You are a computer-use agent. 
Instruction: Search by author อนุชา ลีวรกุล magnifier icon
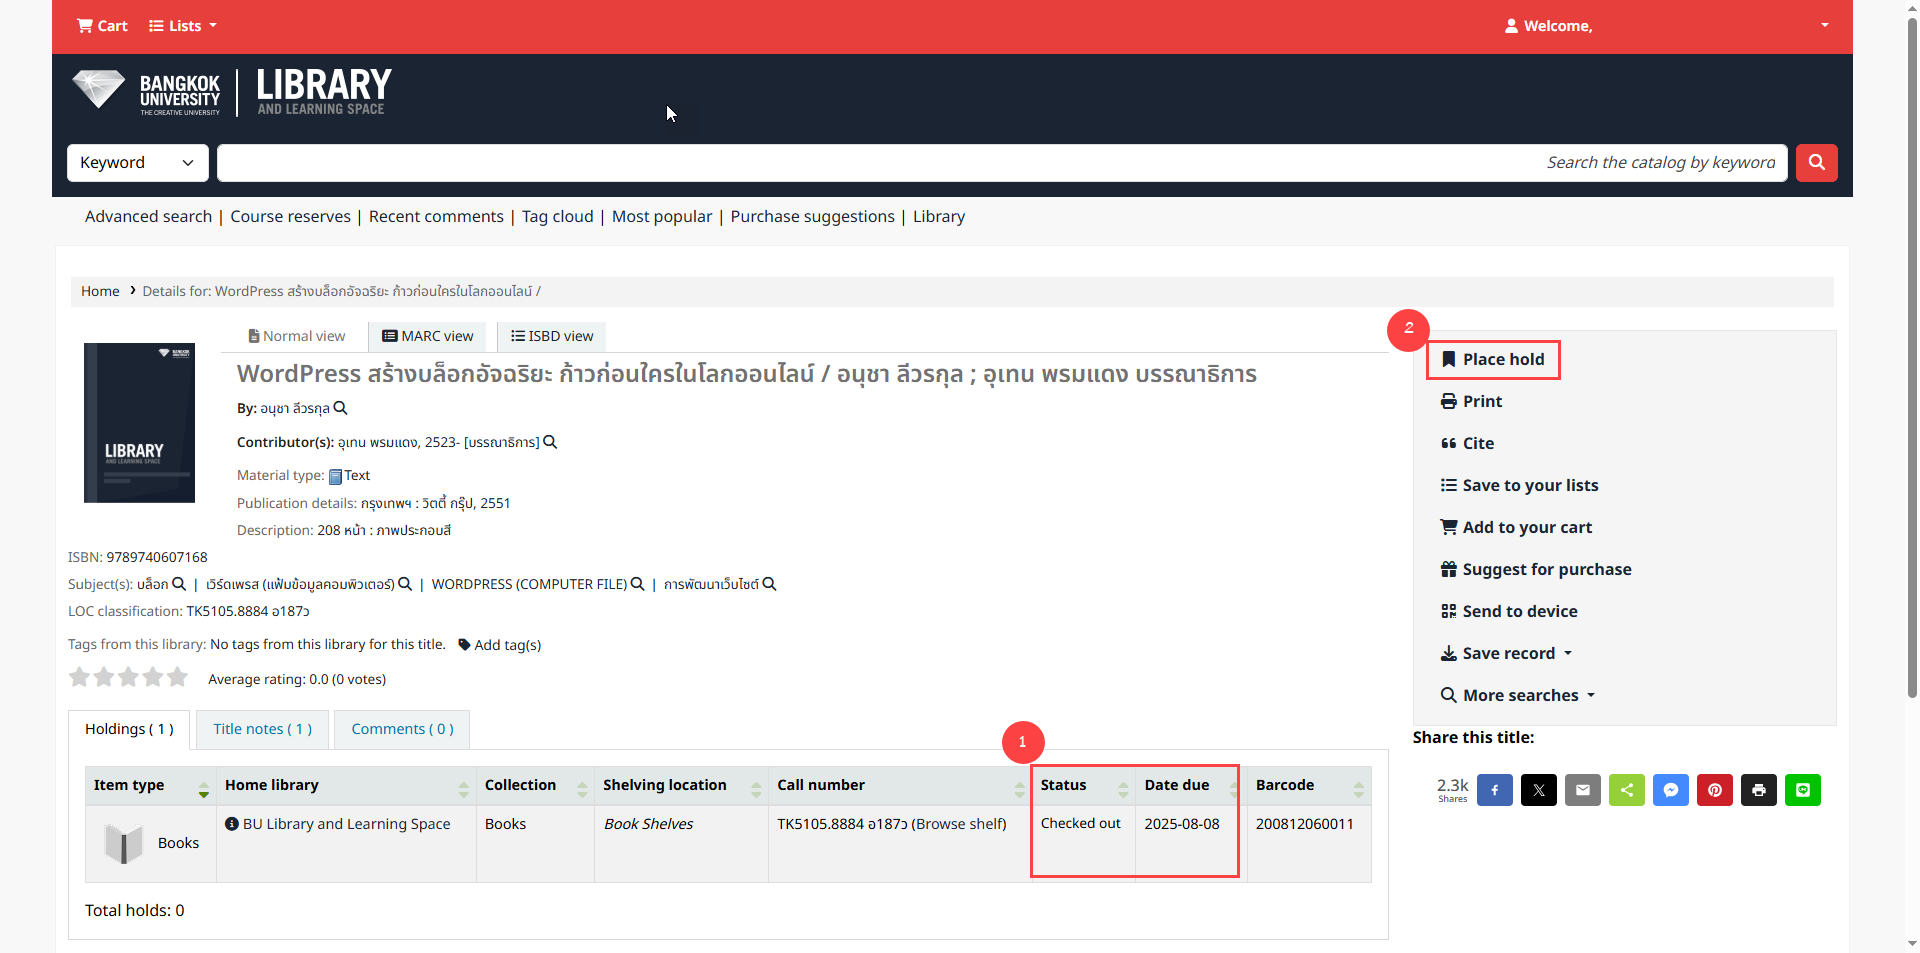point(340,408)
